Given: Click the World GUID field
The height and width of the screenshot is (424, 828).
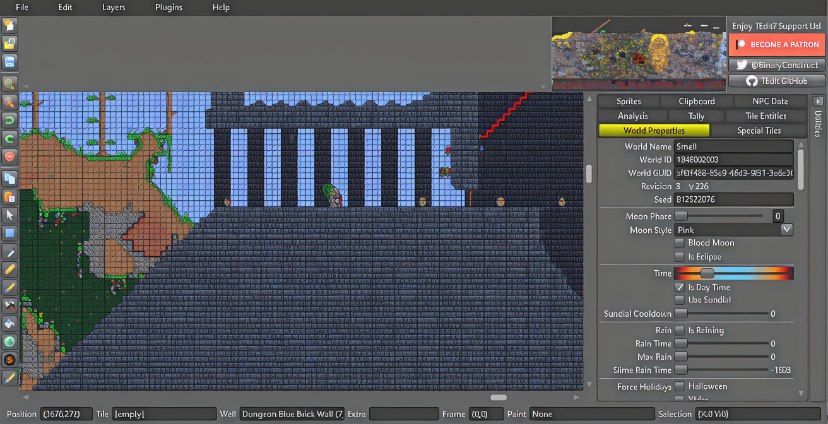Looking at the screenshot, I should pos(734,173).
